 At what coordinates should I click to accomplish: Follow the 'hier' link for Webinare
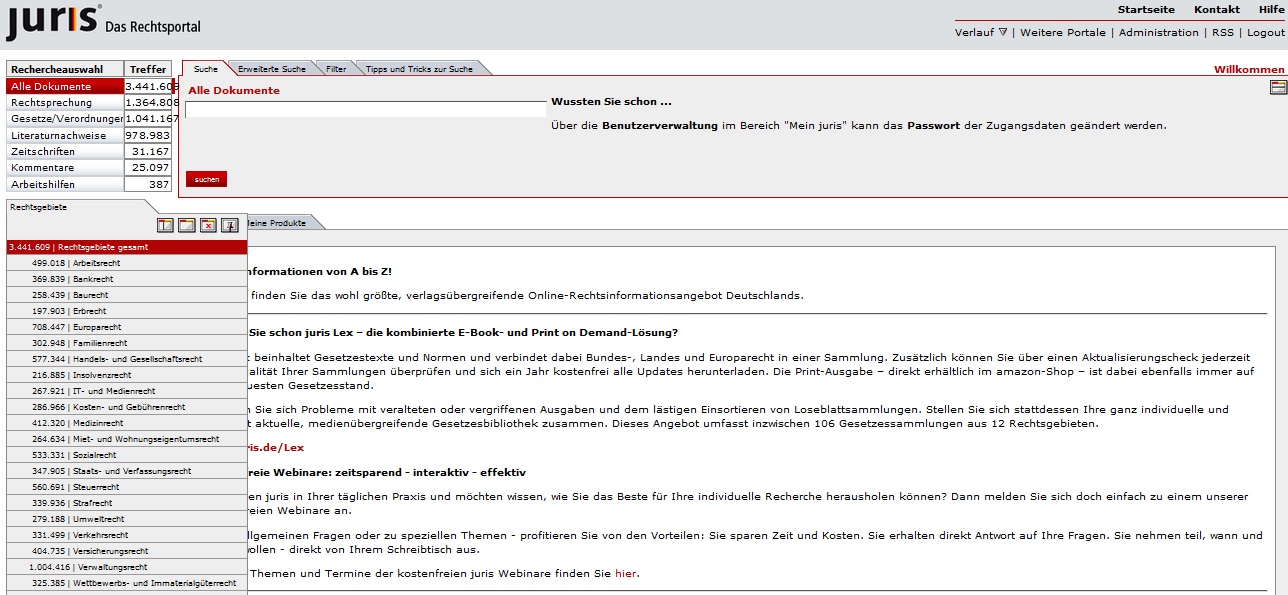(x=625, y=573)
